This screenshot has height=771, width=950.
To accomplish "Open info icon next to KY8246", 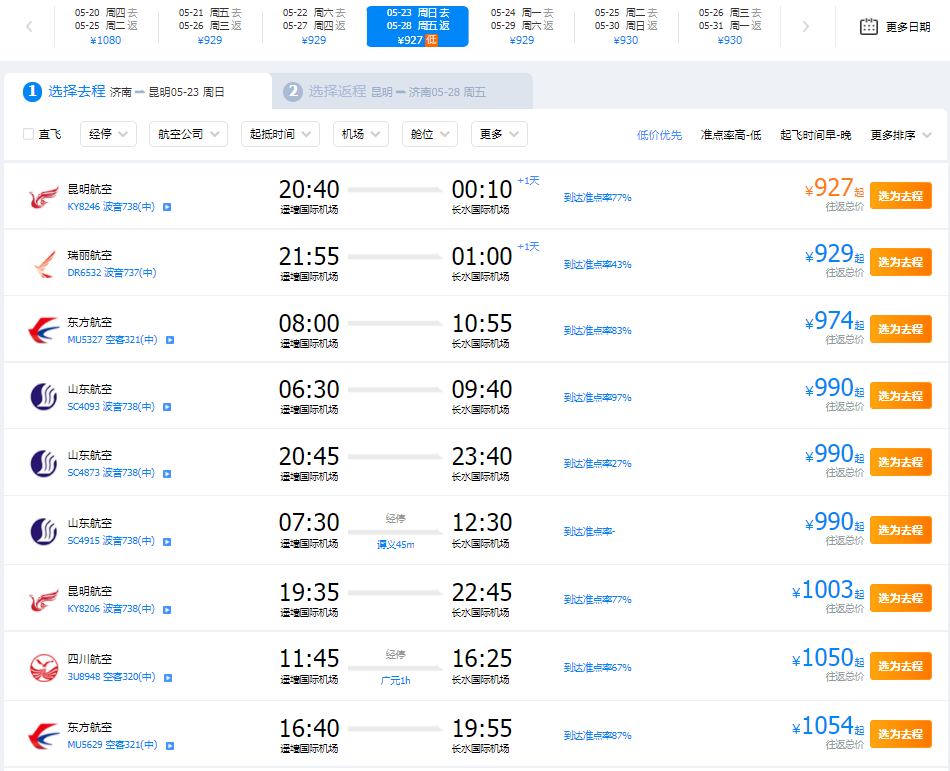I will (x=167, y=207).
